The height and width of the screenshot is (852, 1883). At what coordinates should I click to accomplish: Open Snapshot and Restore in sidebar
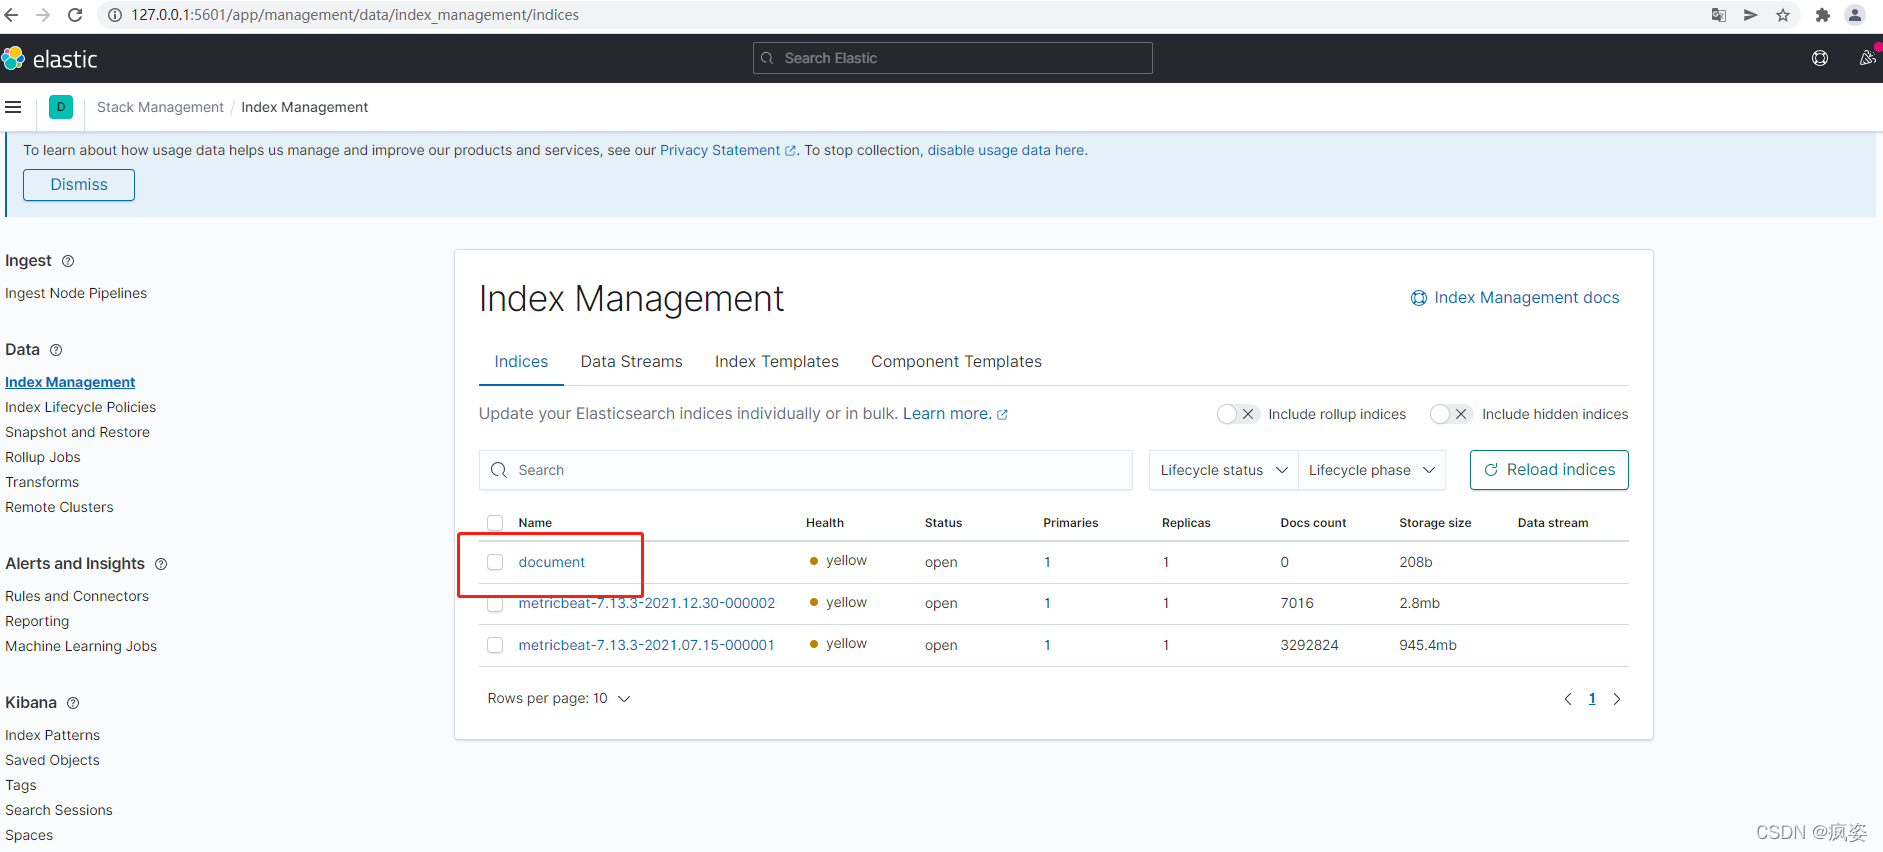(x=77, y=432)
